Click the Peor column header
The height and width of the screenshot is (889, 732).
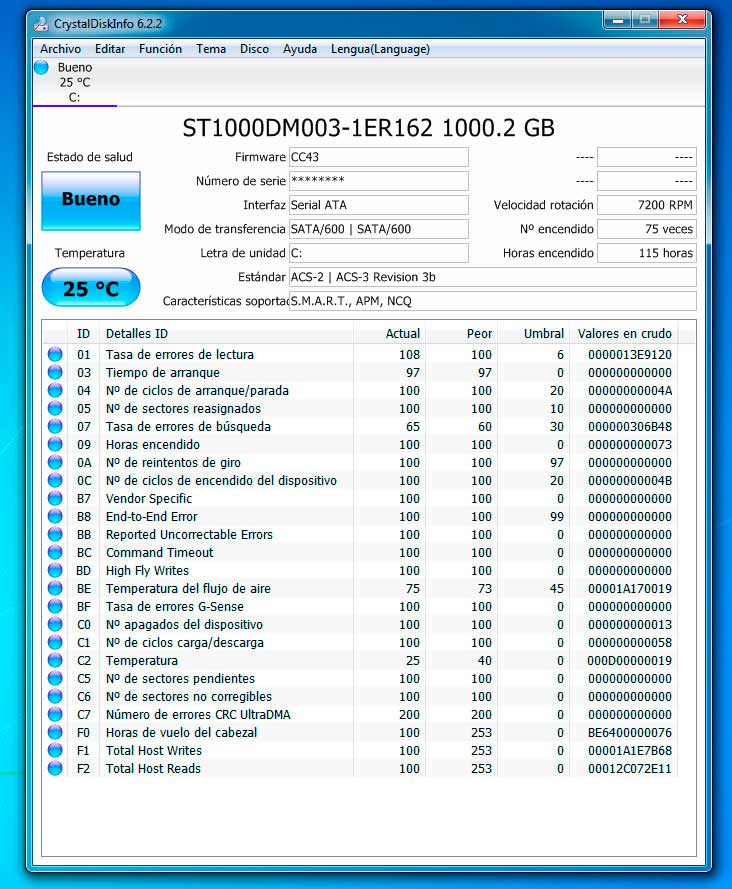coord(462,333)
